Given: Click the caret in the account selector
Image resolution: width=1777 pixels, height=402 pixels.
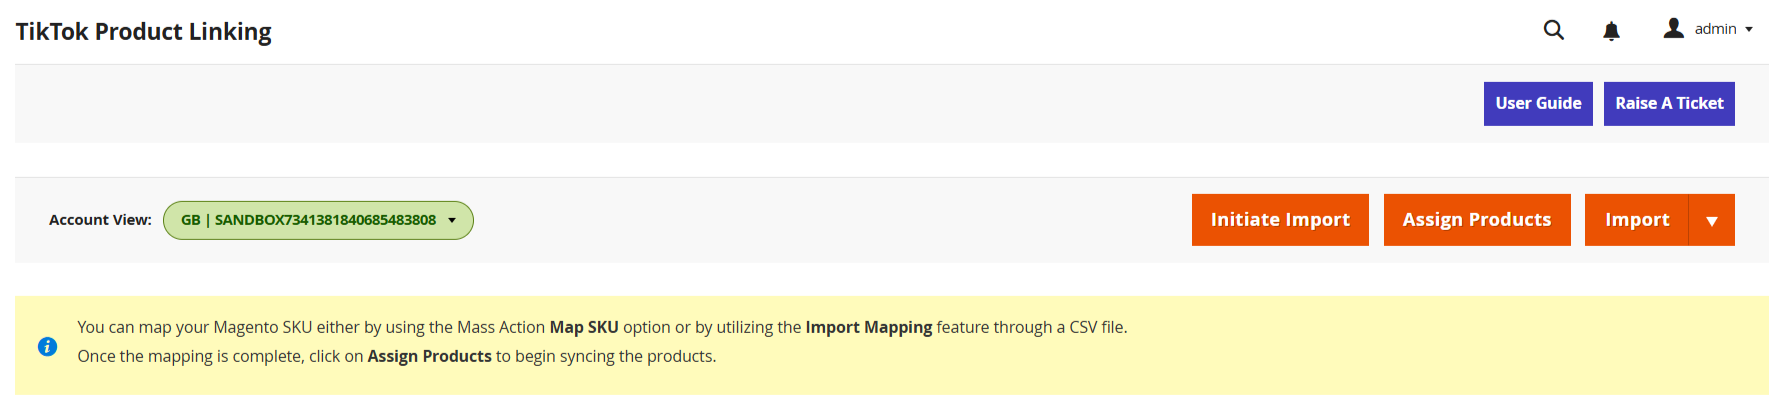Looking at the screenshot, I should (x=452, y=220).
